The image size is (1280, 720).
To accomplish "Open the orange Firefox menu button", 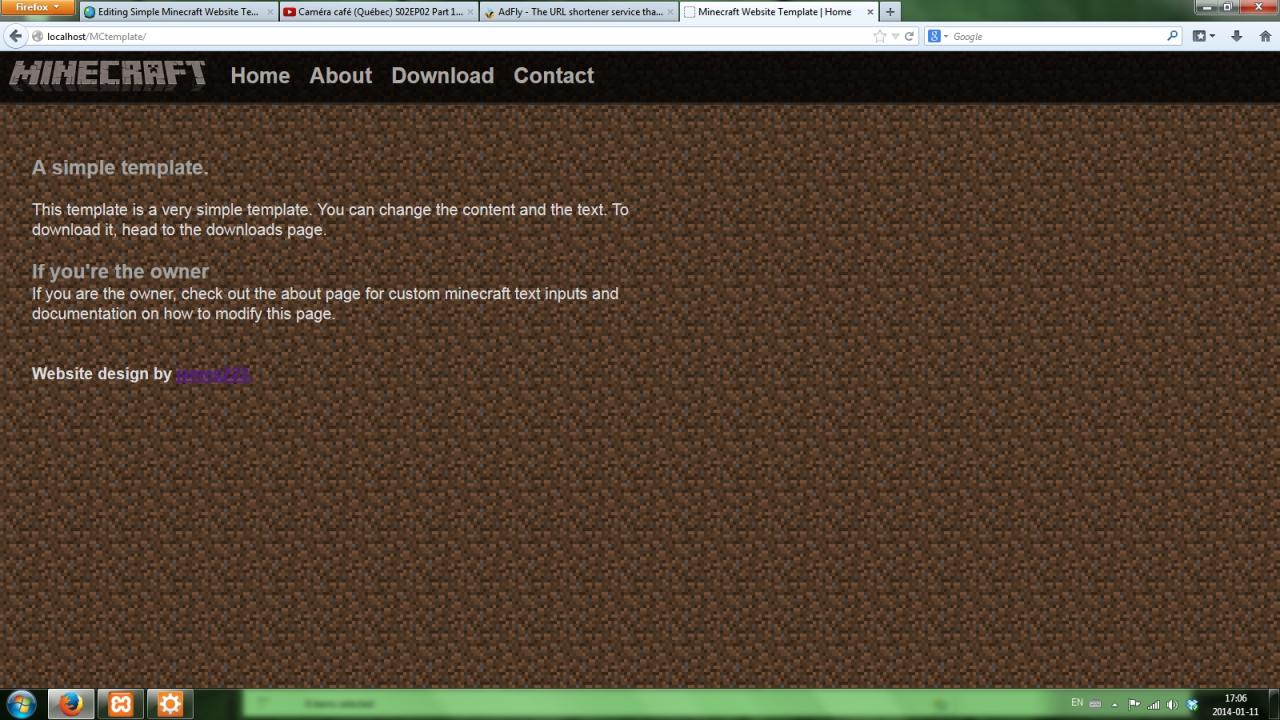I will click(37, 6).
